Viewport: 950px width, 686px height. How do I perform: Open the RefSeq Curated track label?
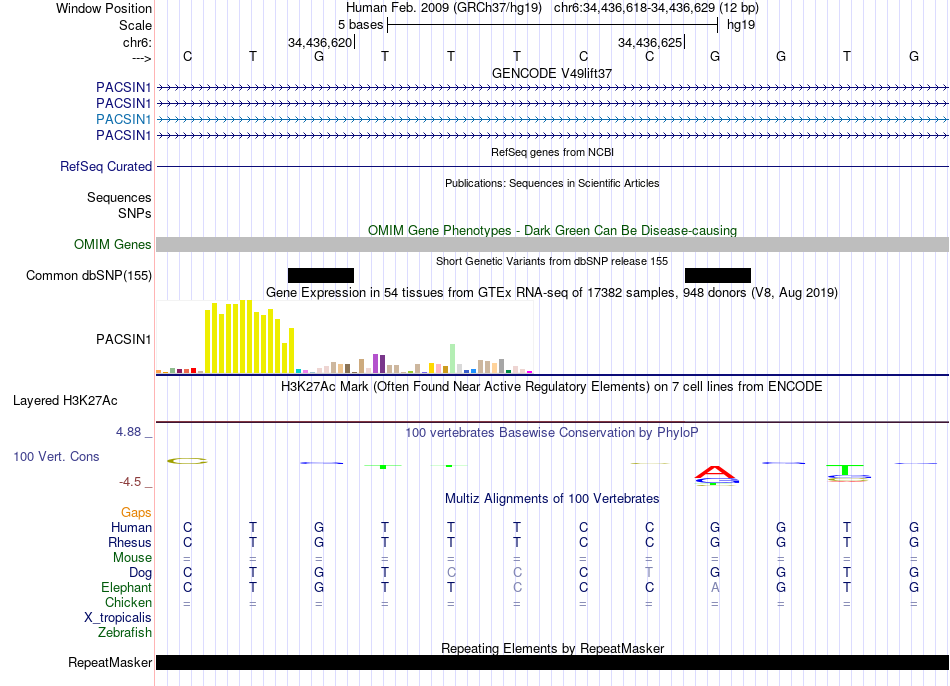[106, 166]
